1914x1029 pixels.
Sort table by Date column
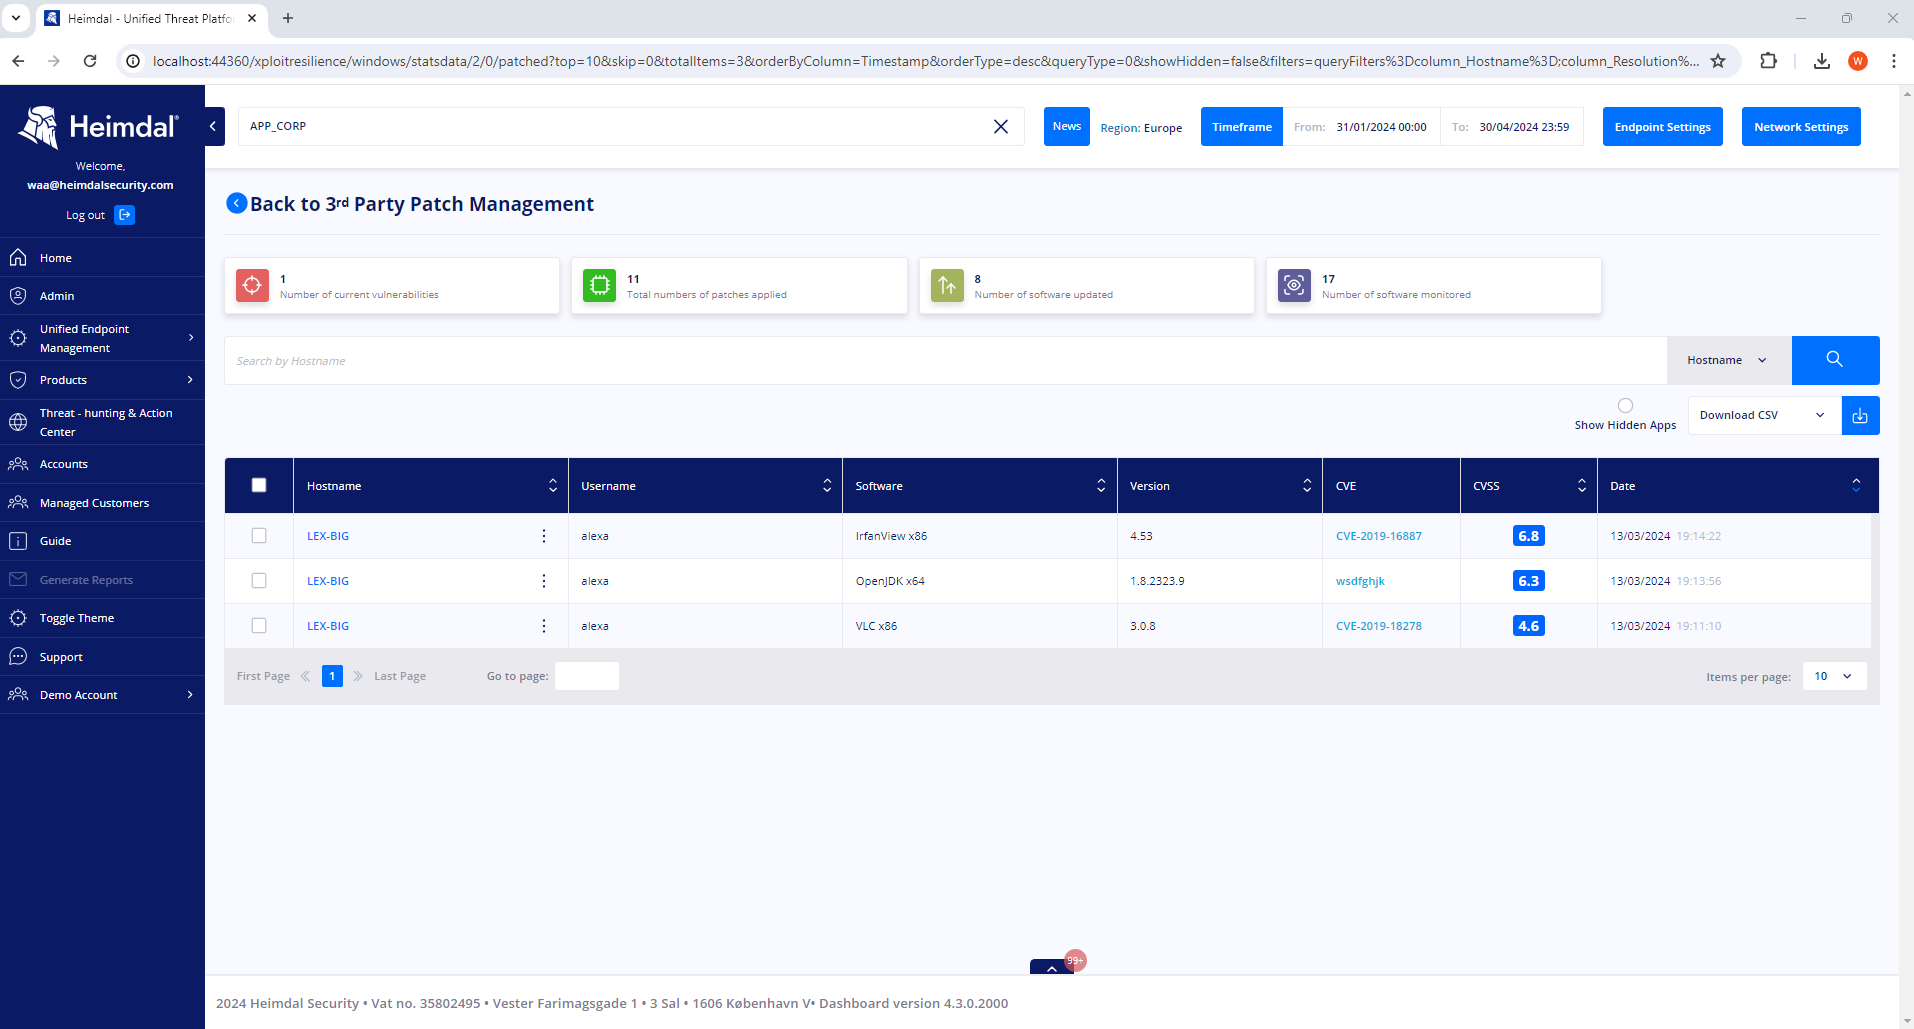(1856, 485)
